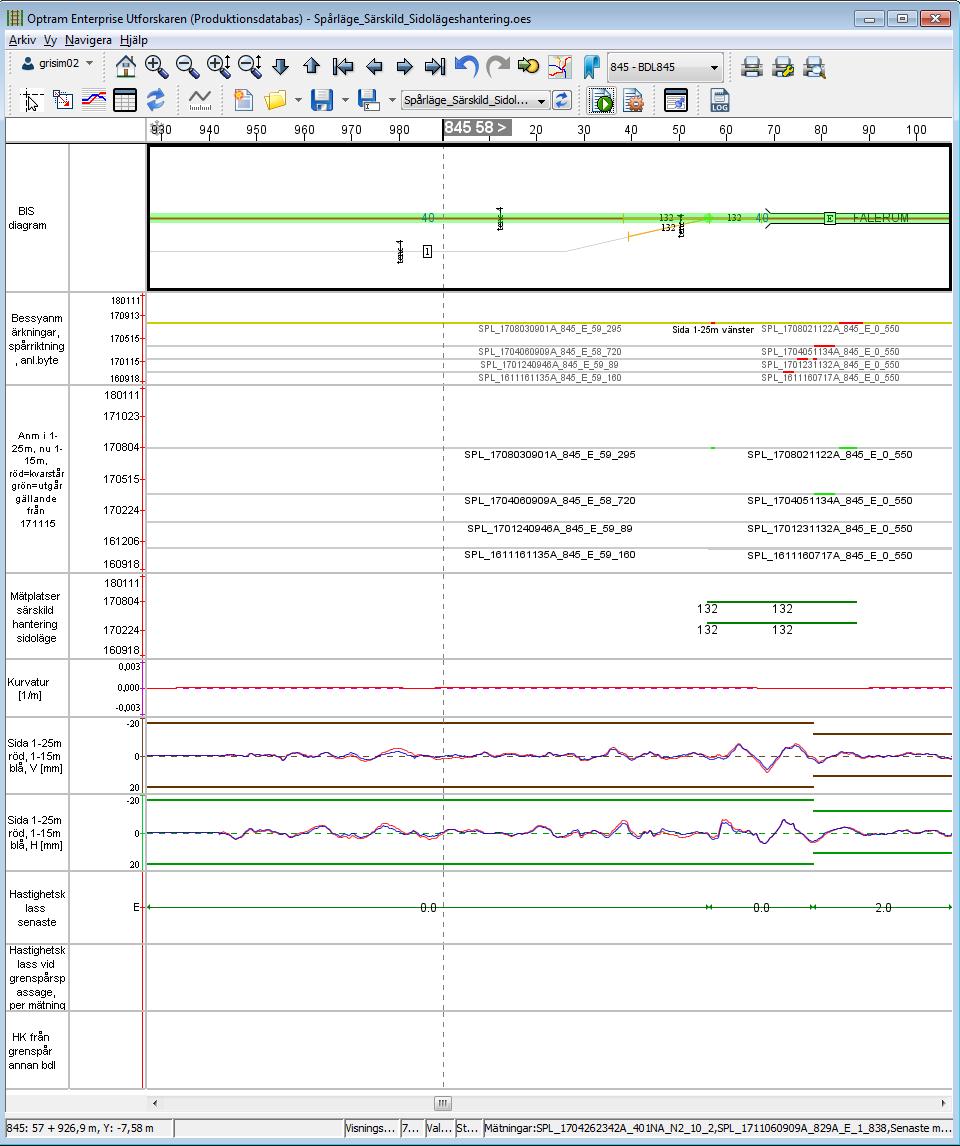Click the 845 58 > kilometer marker
This screenshot has width=960, height=1146.
[x=476, y=128]
